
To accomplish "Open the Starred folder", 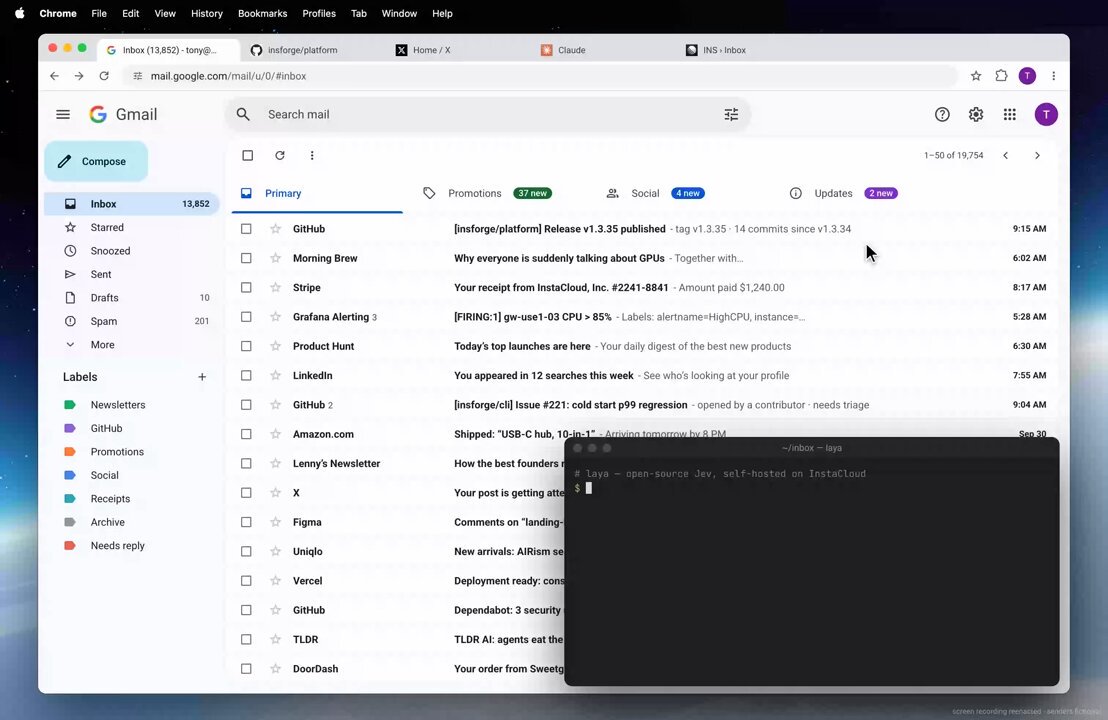I will coord(131,228).
